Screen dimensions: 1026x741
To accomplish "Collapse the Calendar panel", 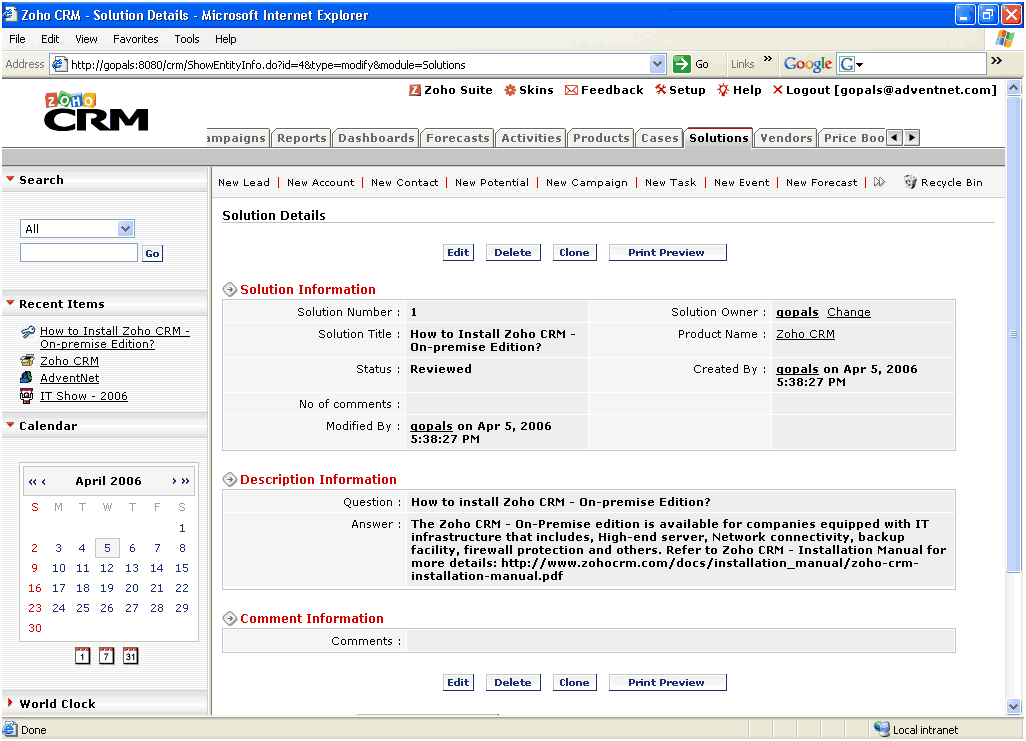I will [x=10, y=425].
